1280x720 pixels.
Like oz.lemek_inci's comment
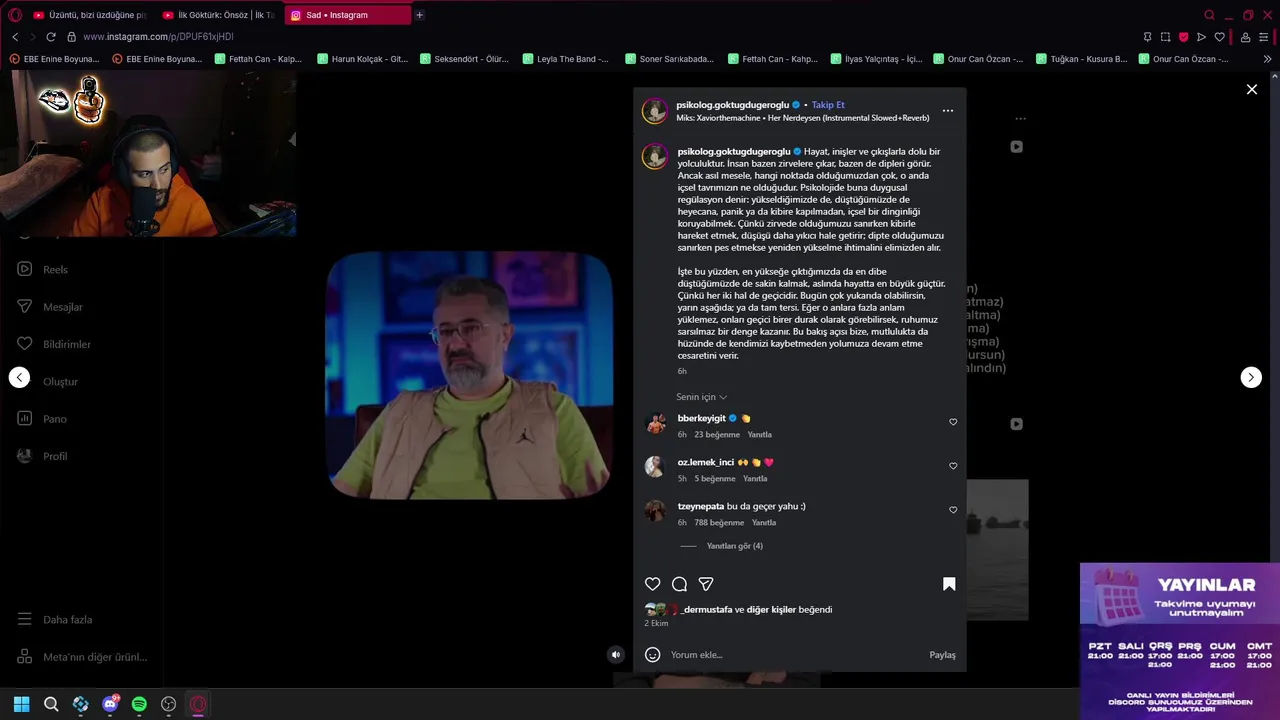click(953, 466)
